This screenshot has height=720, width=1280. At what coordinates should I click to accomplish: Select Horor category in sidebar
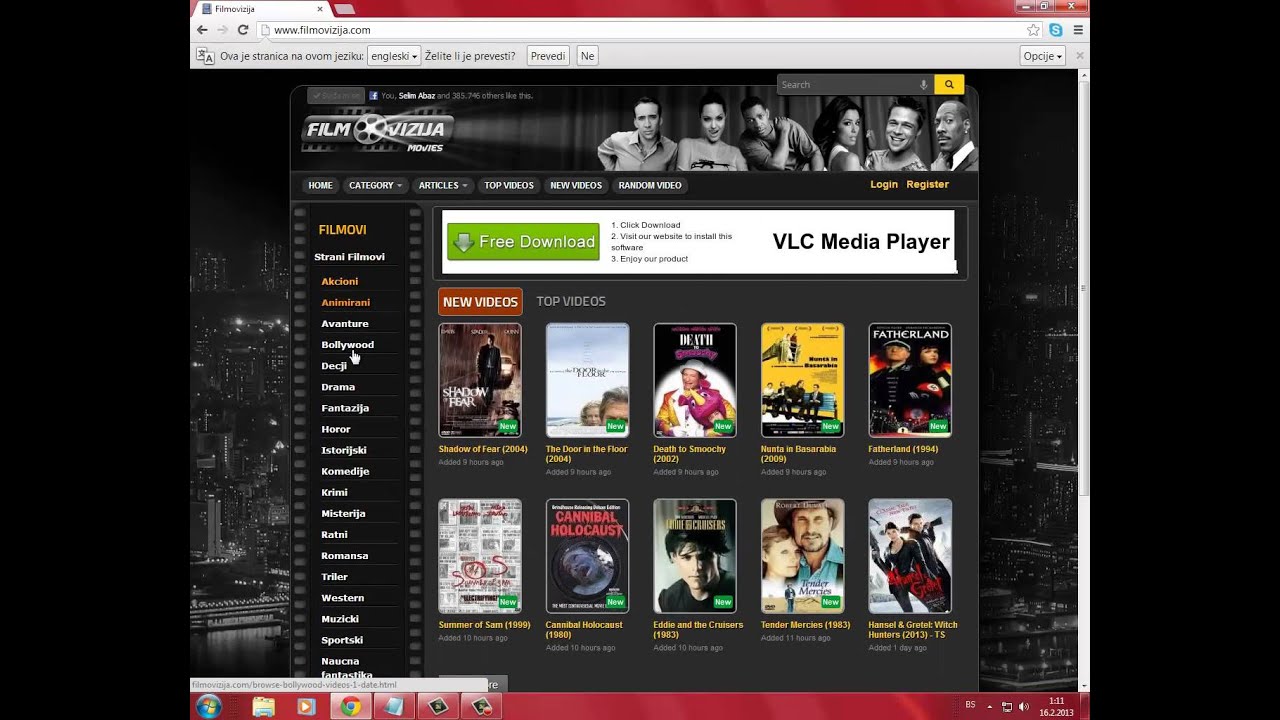pos(336,429)
